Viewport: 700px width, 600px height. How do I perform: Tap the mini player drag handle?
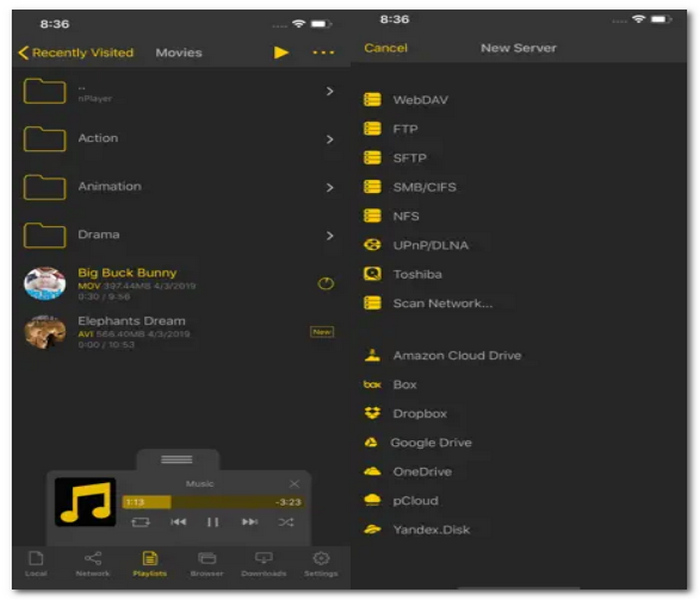point(177,459)
